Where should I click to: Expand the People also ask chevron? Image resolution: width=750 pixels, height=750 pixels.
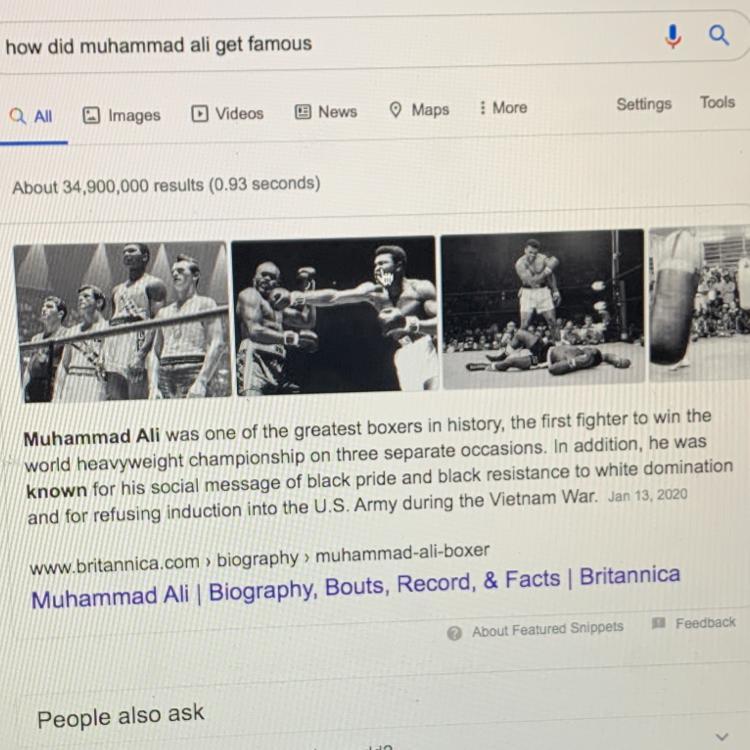(722, 736)
